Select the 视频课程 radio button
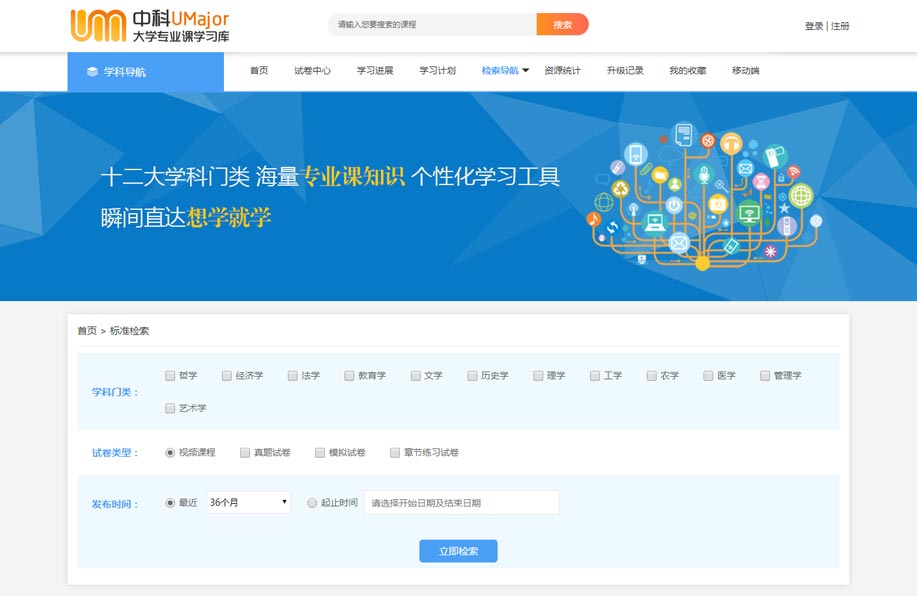The width and height of the screenshot is (917, 597). pyautogui.click(x=170, y=453)
